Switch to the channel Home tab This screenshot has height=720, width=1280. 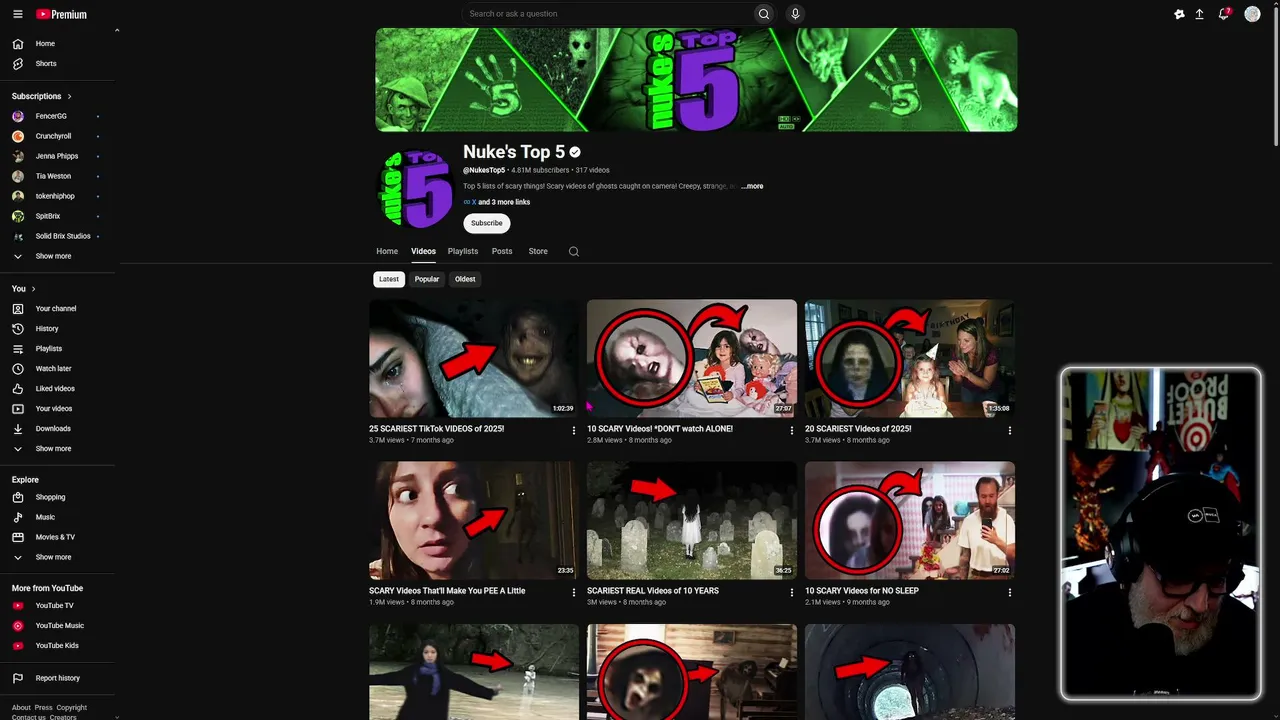[x=387, y=252]
